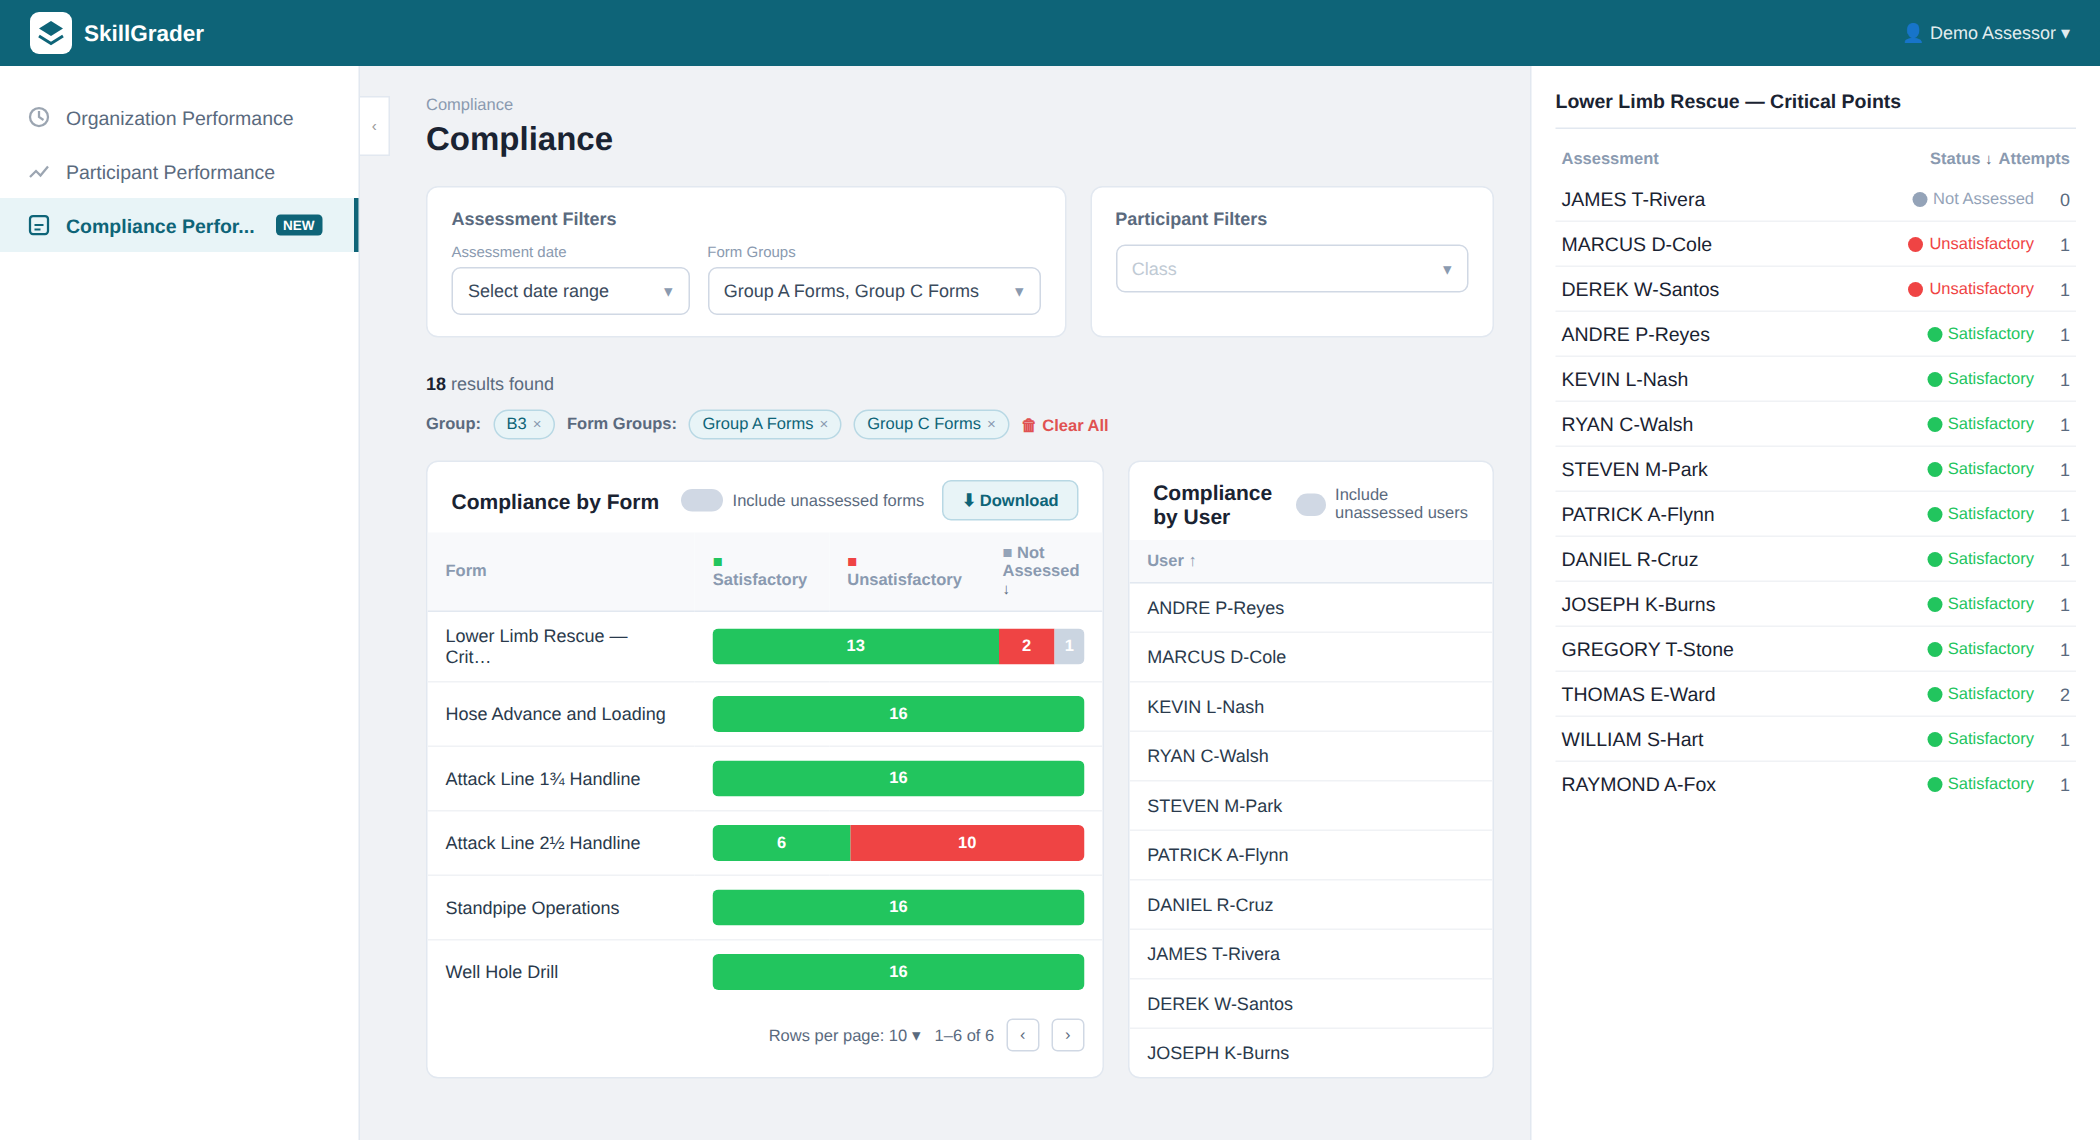Click the trash icon beside Clear All
This screenshot has height=1140, width=2100.
[x=1030, y=425]
